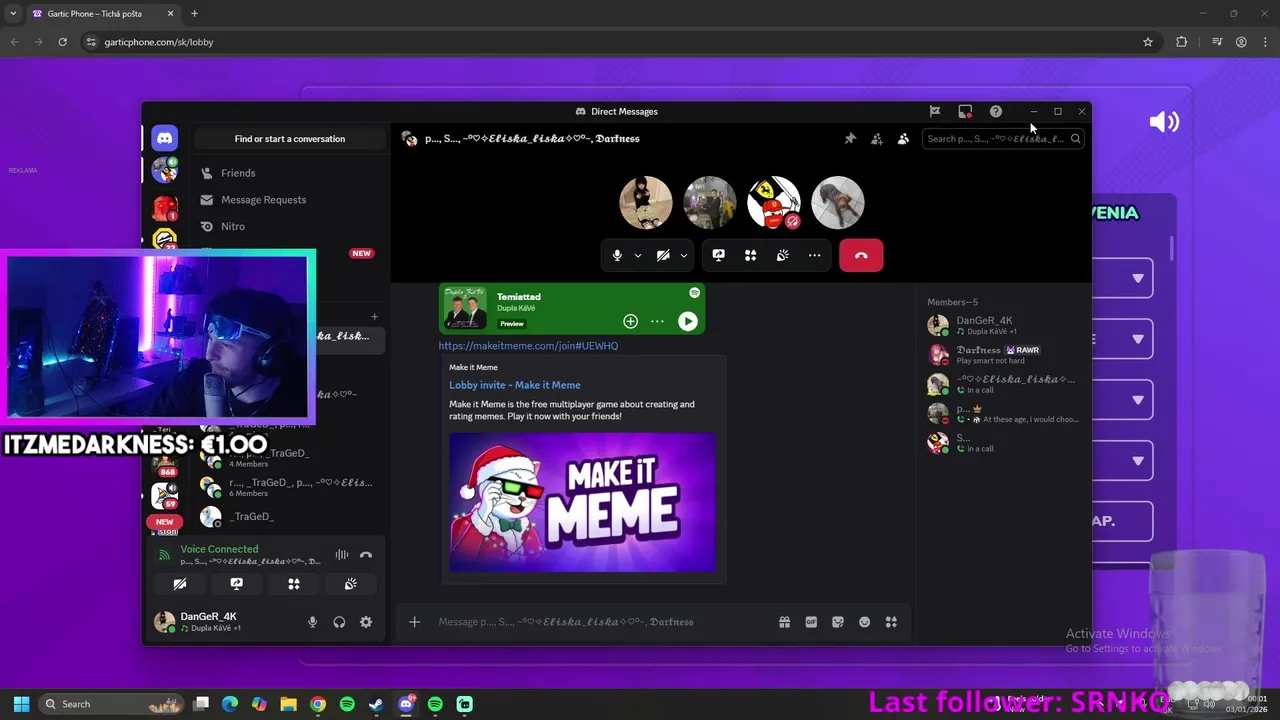
Task: Start an activity from call controls
Action: click(750, 255)
